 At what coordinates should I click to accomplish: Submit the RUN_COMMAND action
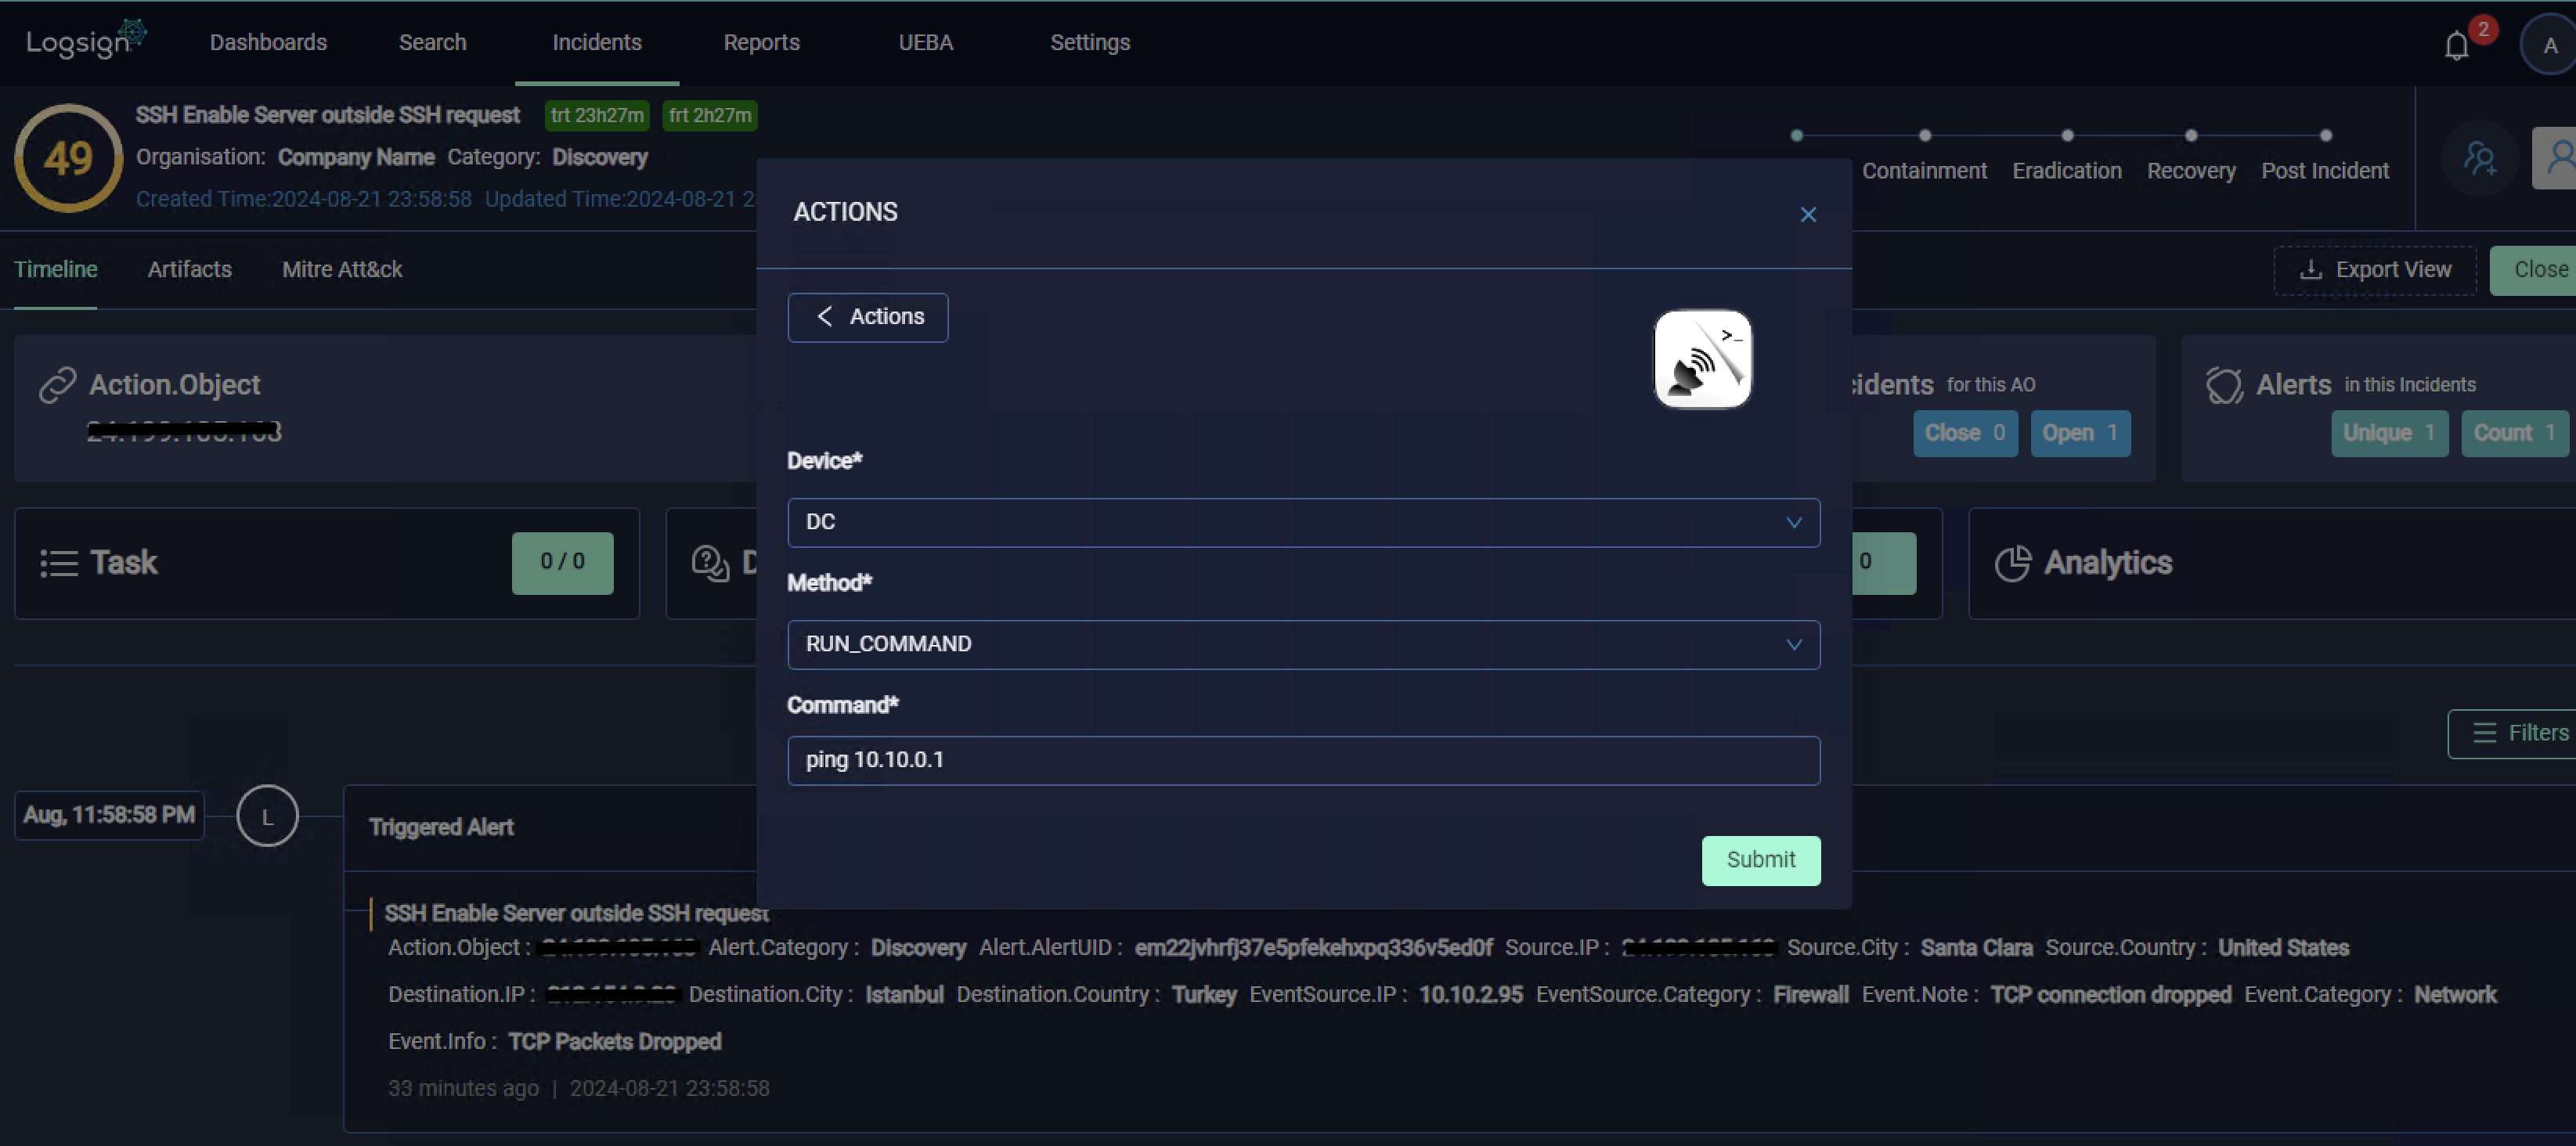(x=1760, y=860)
